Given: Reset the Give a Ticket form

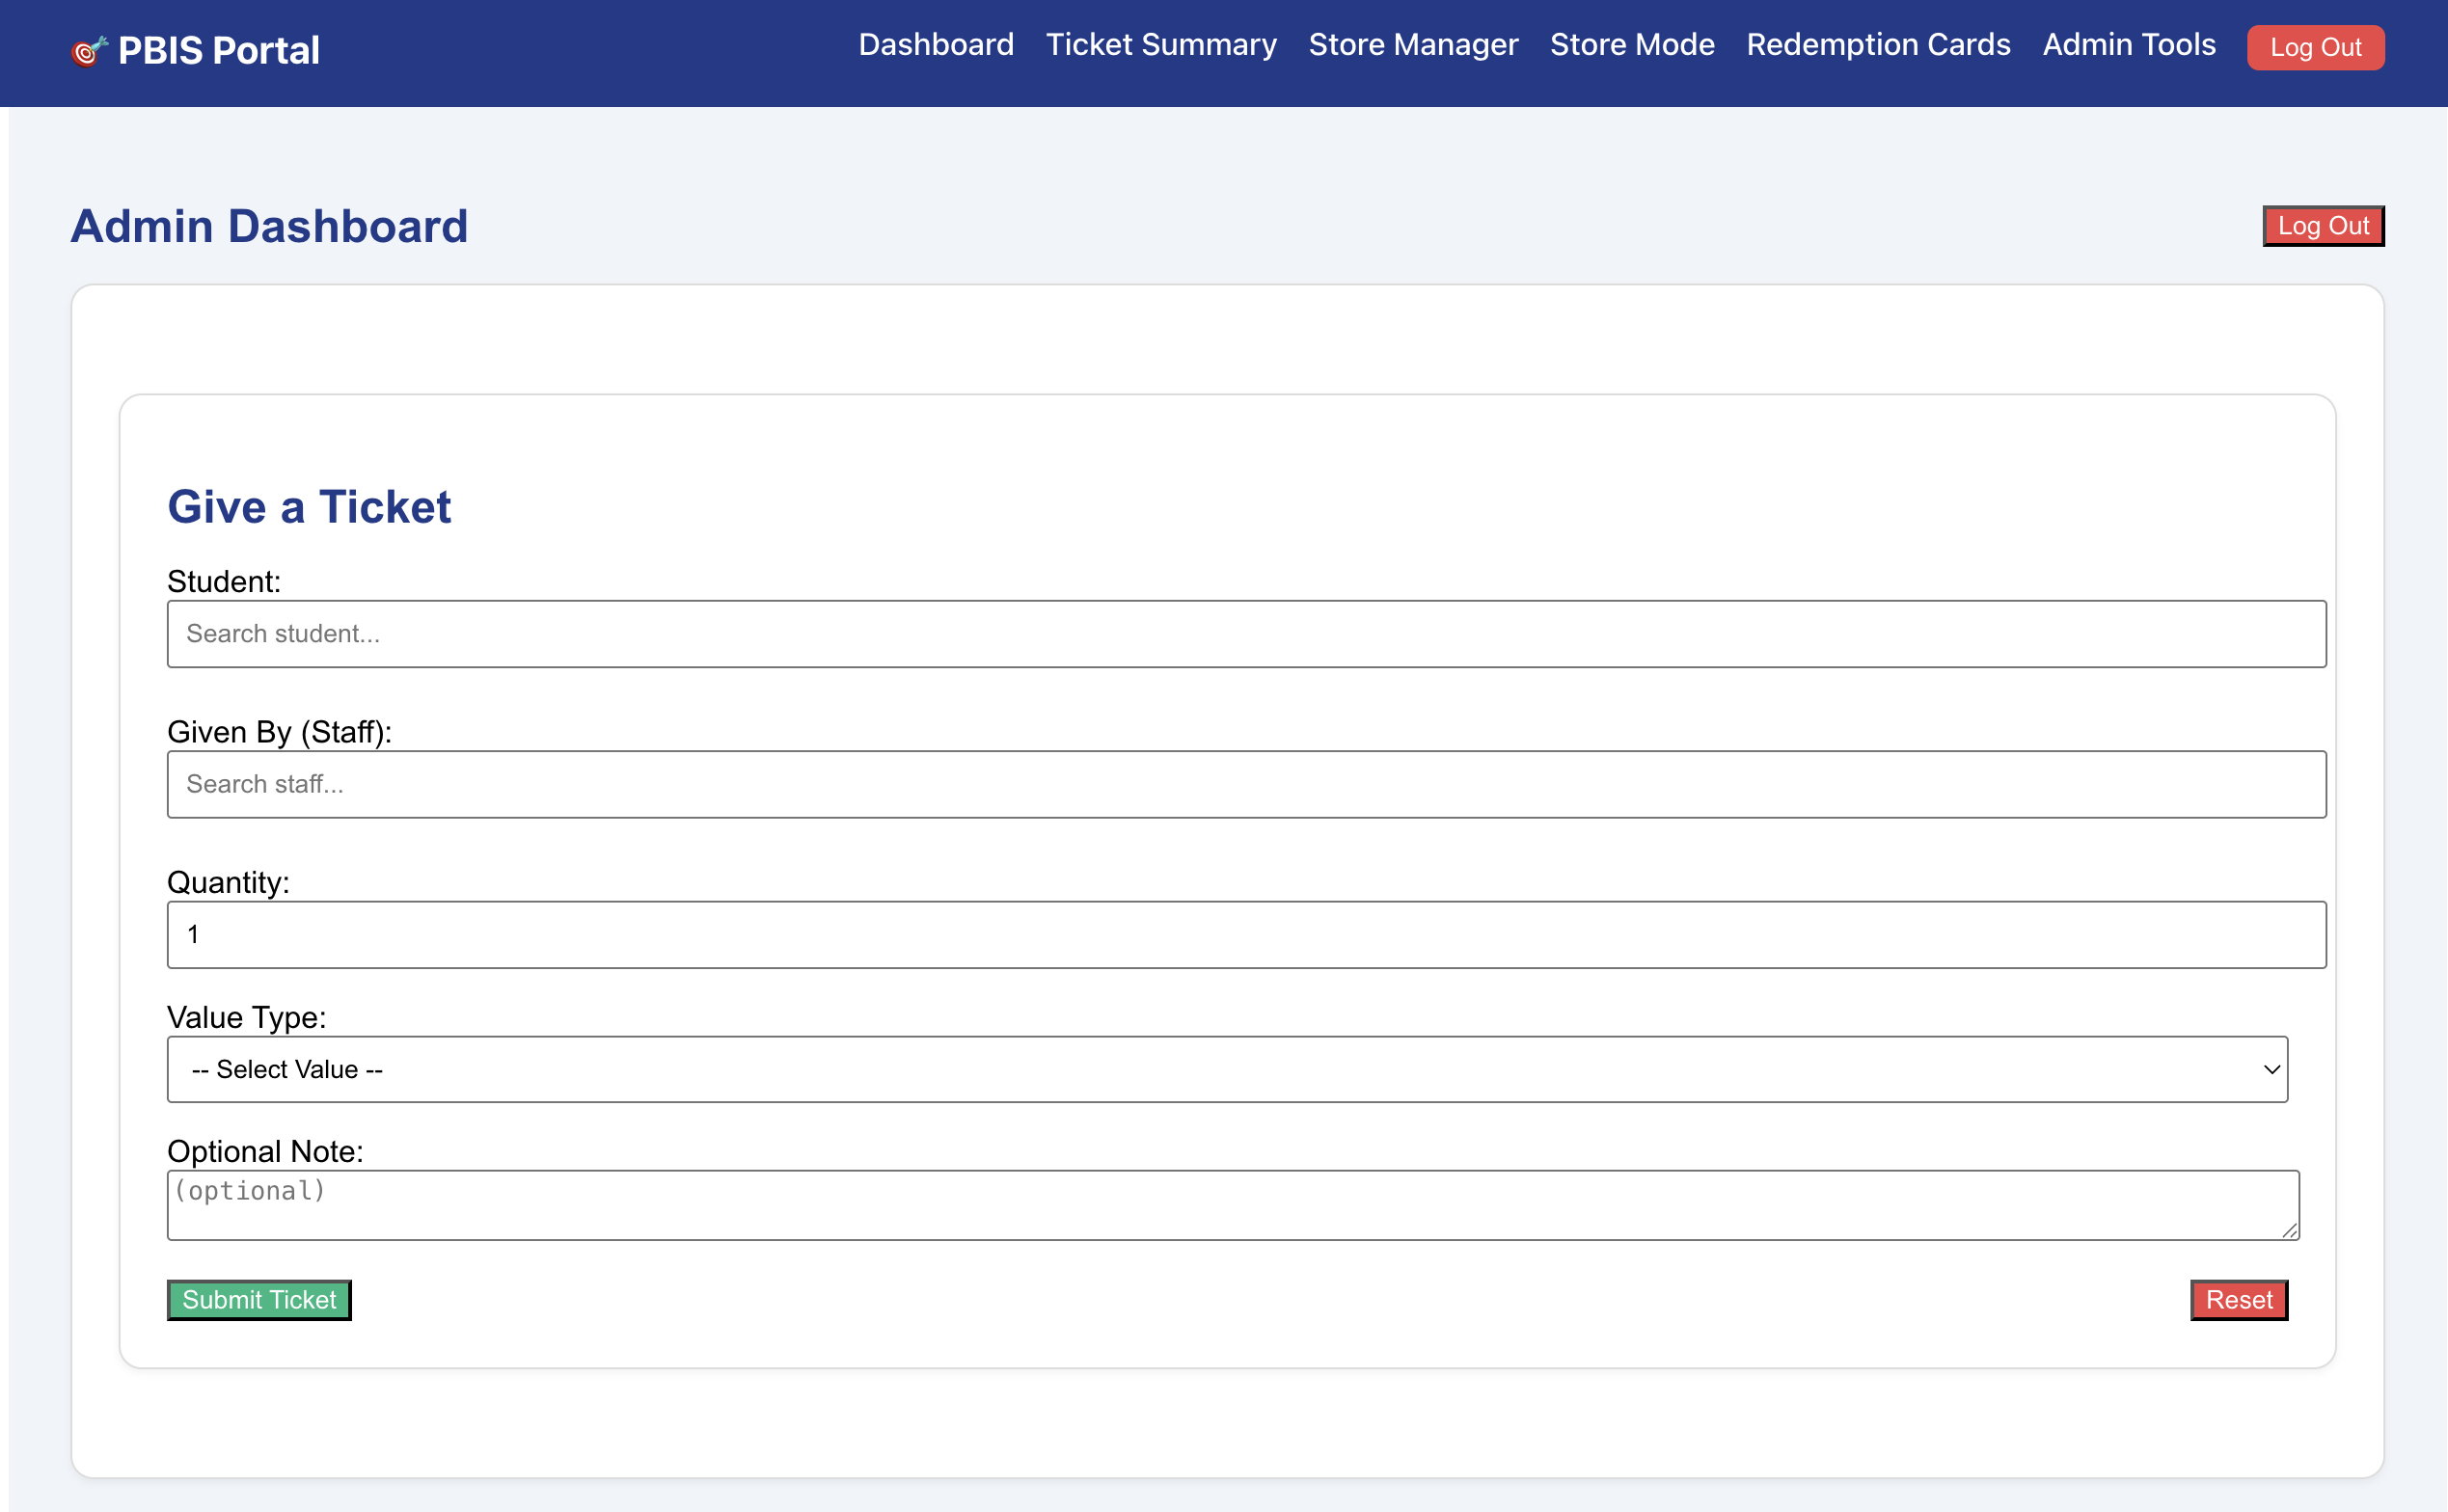Looking at the screenshot, I should coord(2239,1300).
